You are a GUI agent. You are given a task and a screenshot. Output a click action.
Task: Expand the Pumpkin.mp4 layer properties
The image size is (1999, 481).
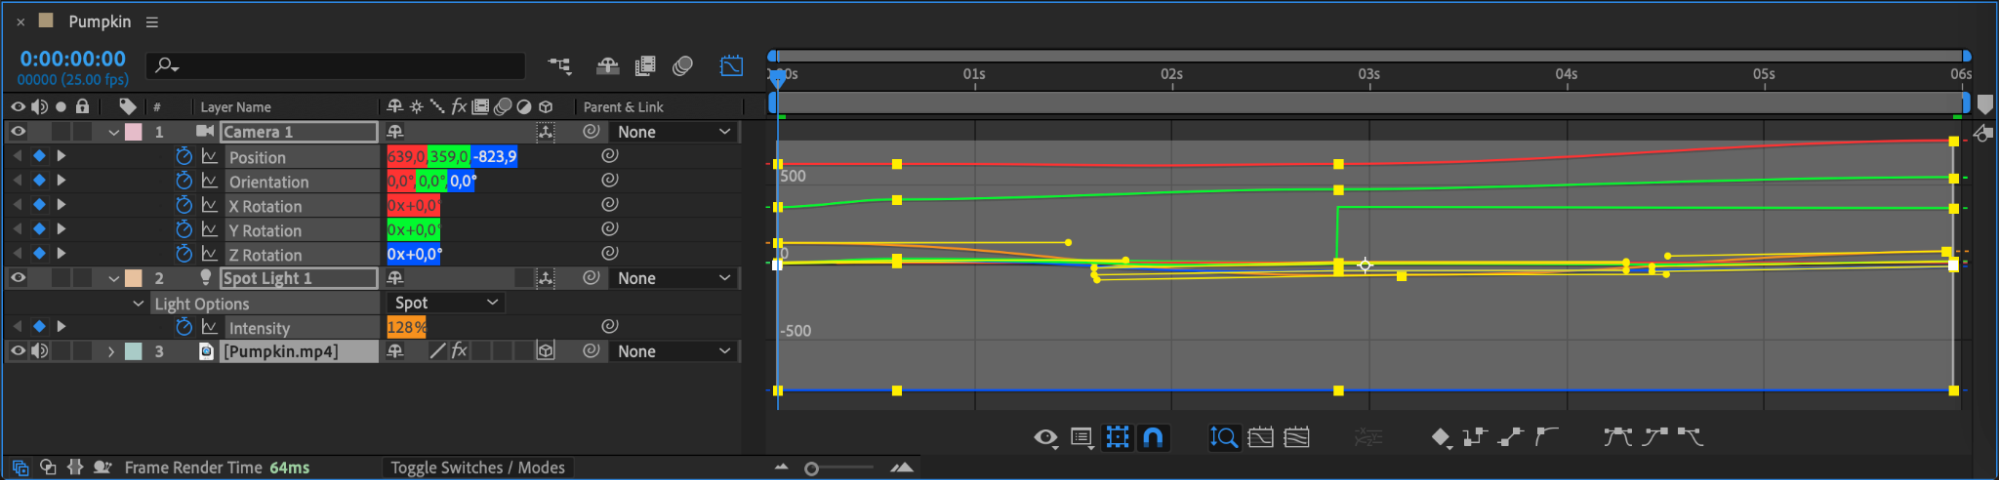(x=111, y=352)
